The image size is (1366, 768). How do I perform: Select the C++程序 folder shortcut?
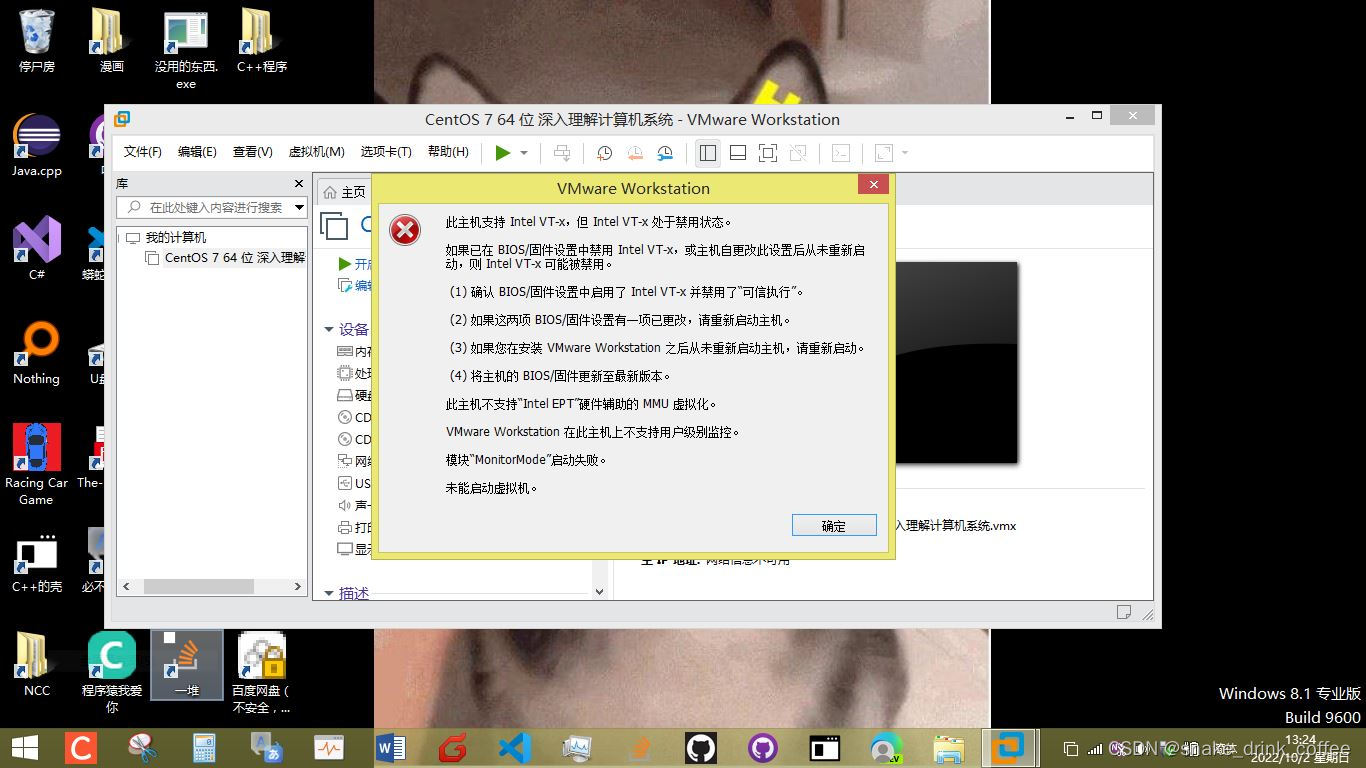point(261,41)
